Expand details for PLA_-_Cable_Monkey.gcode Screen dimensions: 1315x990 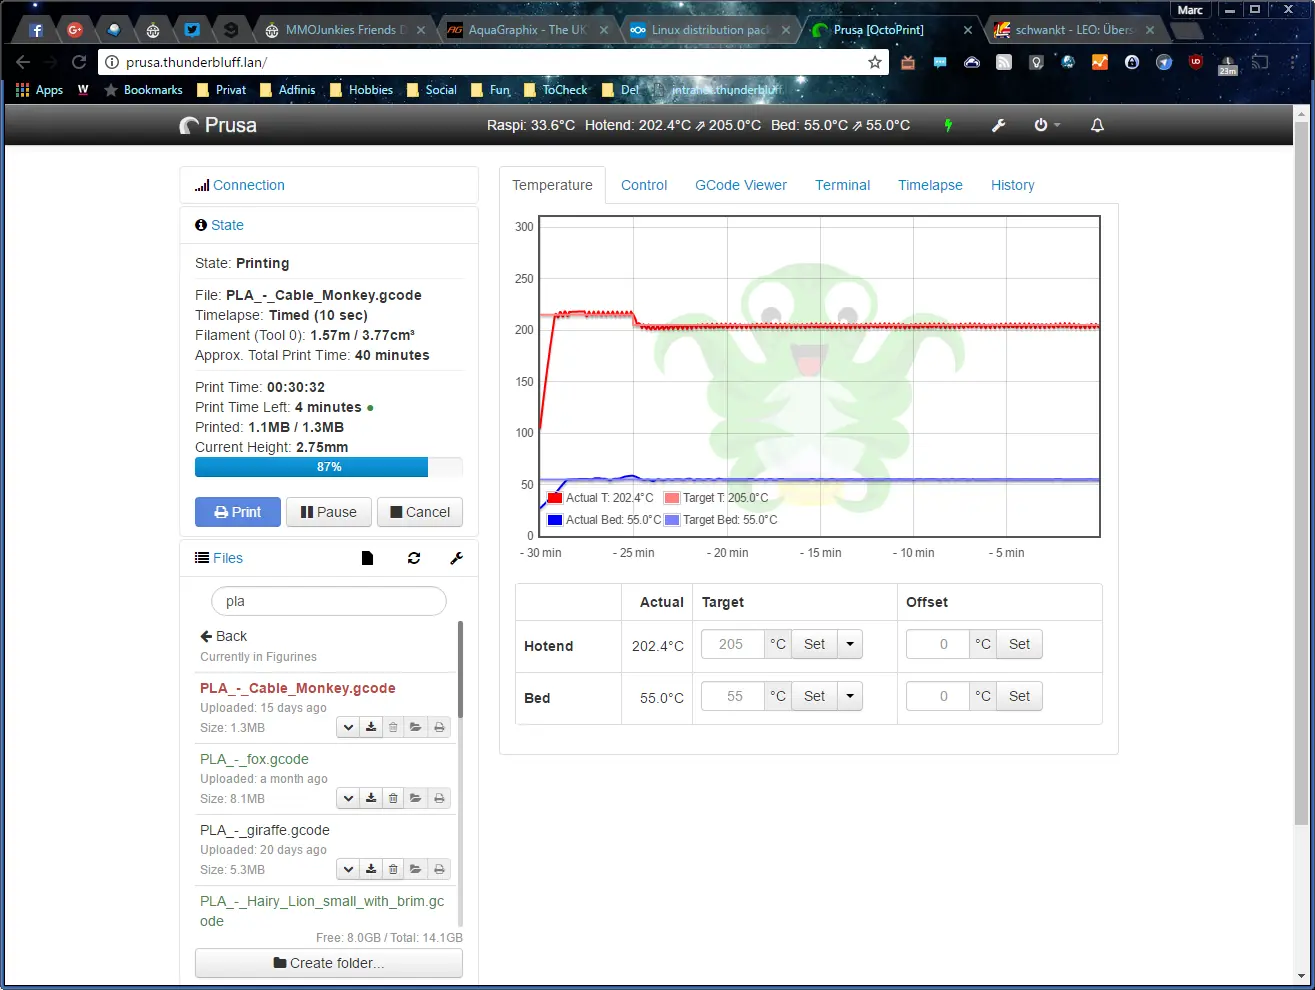tap(348, 727)
